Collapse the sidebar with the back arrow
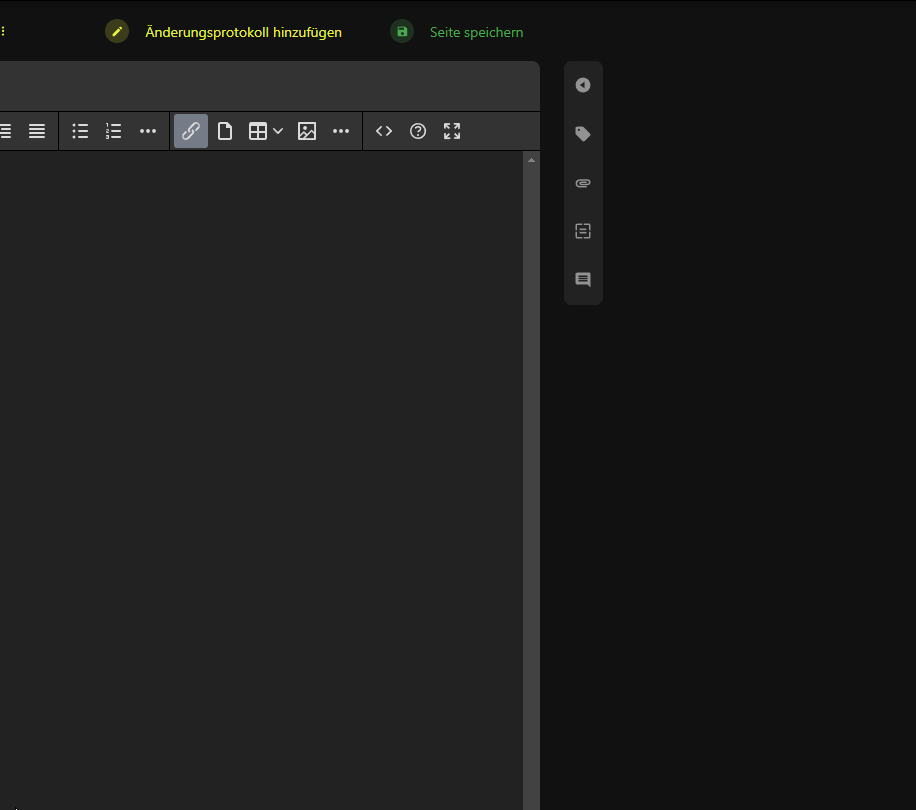 pyautogui.click(x=583, y=85)
